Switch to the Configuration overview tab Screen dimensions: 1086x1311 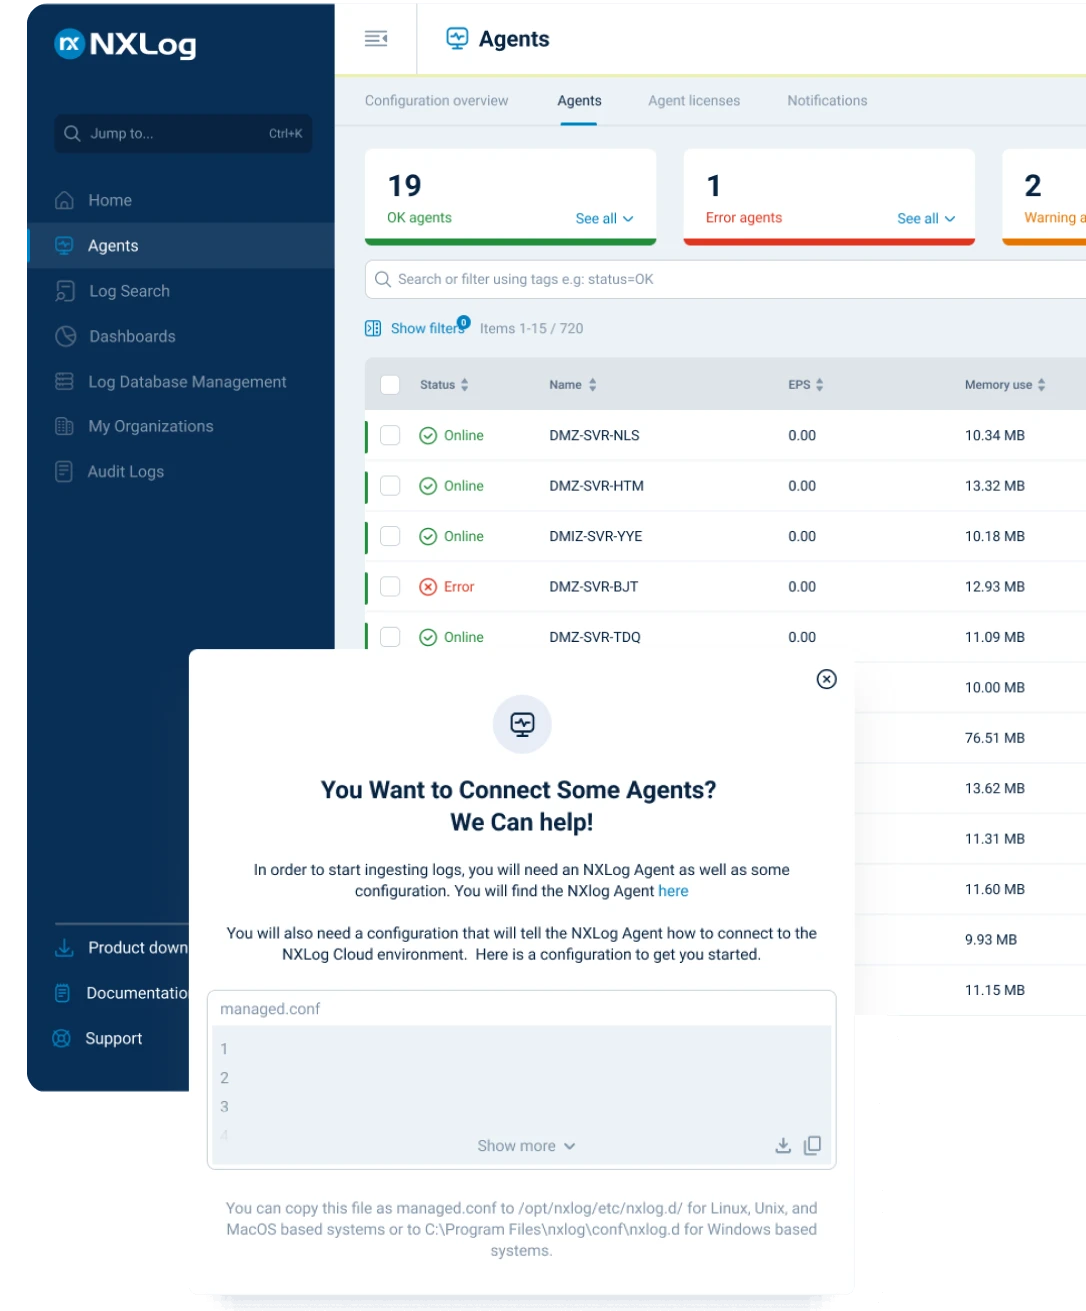436,100
